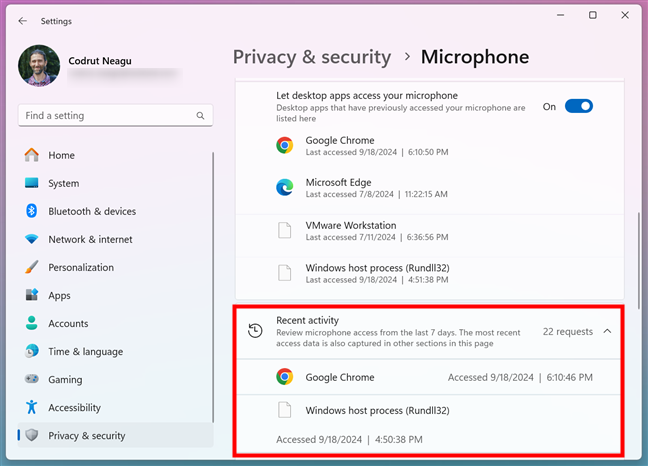Turn off desktop apps microphone access toggle
The width and height of the screenshot is (648, 466).
[x=578, y=106]
